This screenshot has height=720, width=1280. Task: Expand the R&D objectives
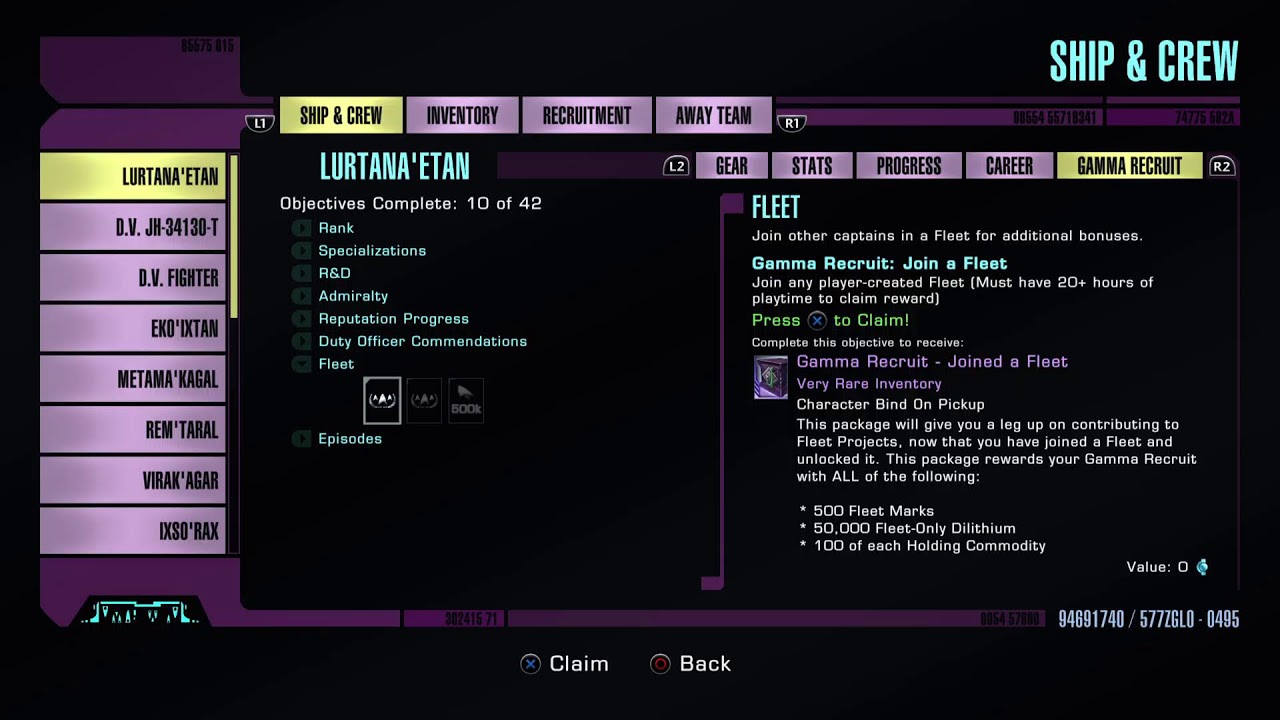point(301,273)
